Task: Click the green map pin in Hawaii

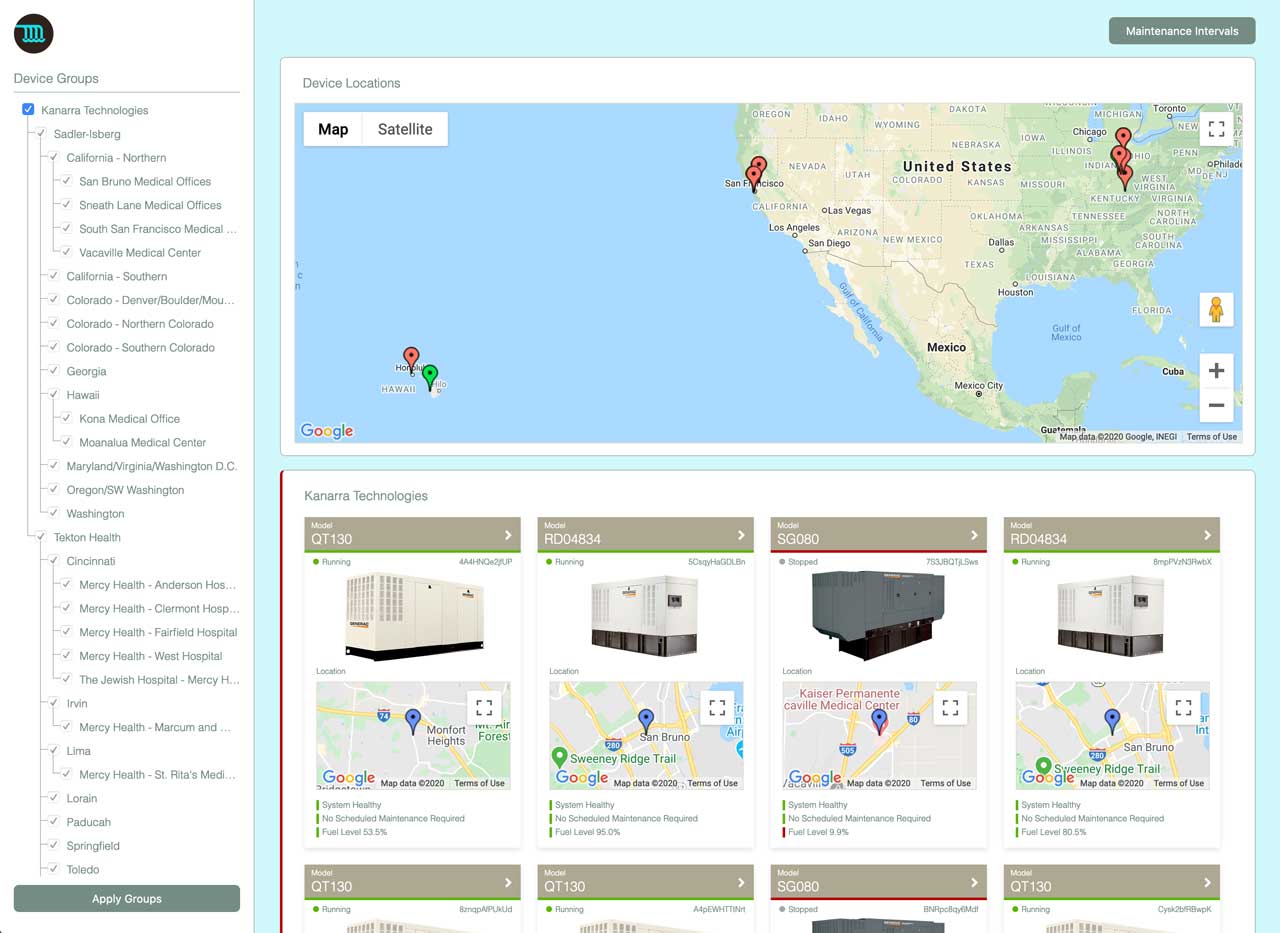Action: [430, 377]
